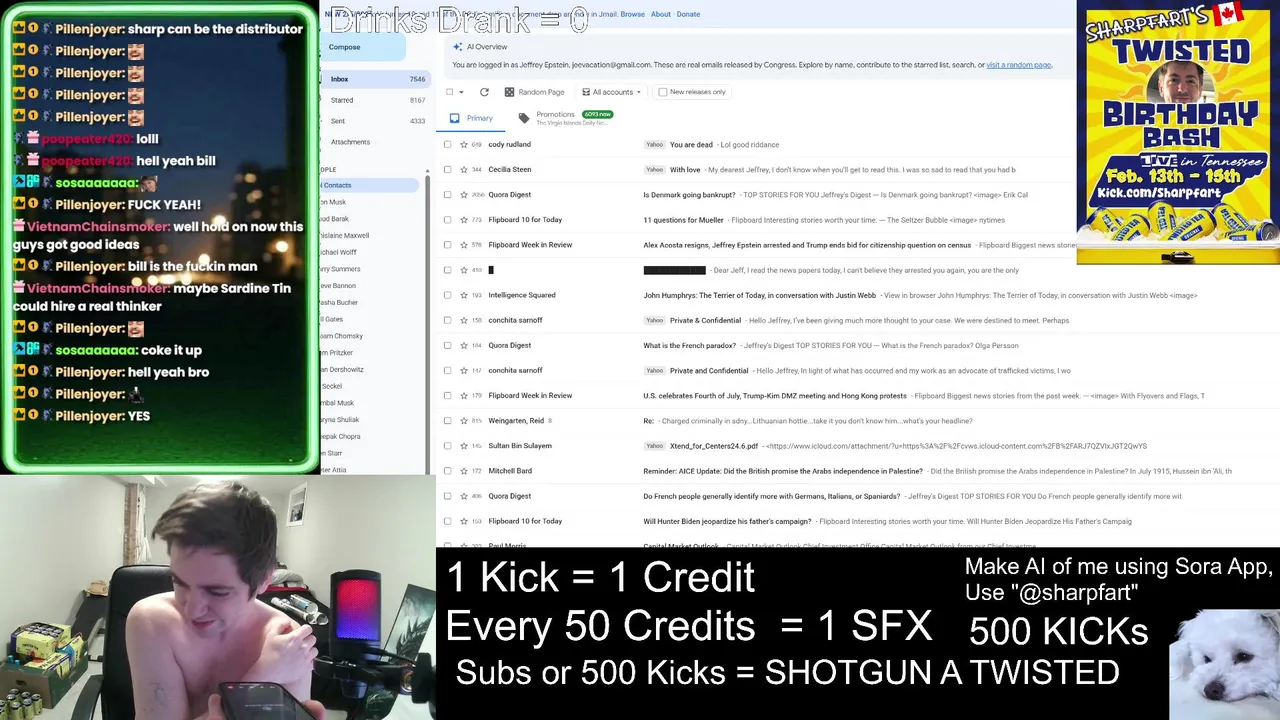The image size is (1280, 720).
Task: Check the Intelligence Squared email checkbox
Action: (x=447, y=295)
